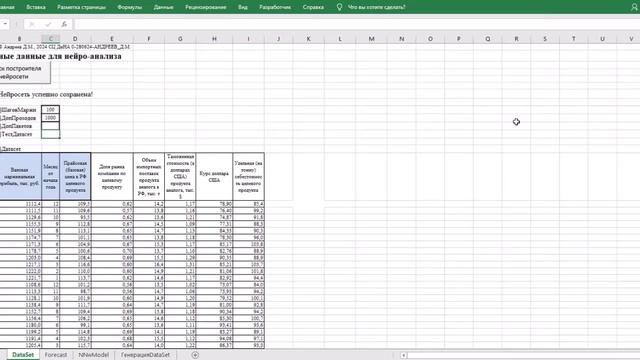
Task: Switch to the Forecast sheet tab
Action: click(x=56, y=355)
